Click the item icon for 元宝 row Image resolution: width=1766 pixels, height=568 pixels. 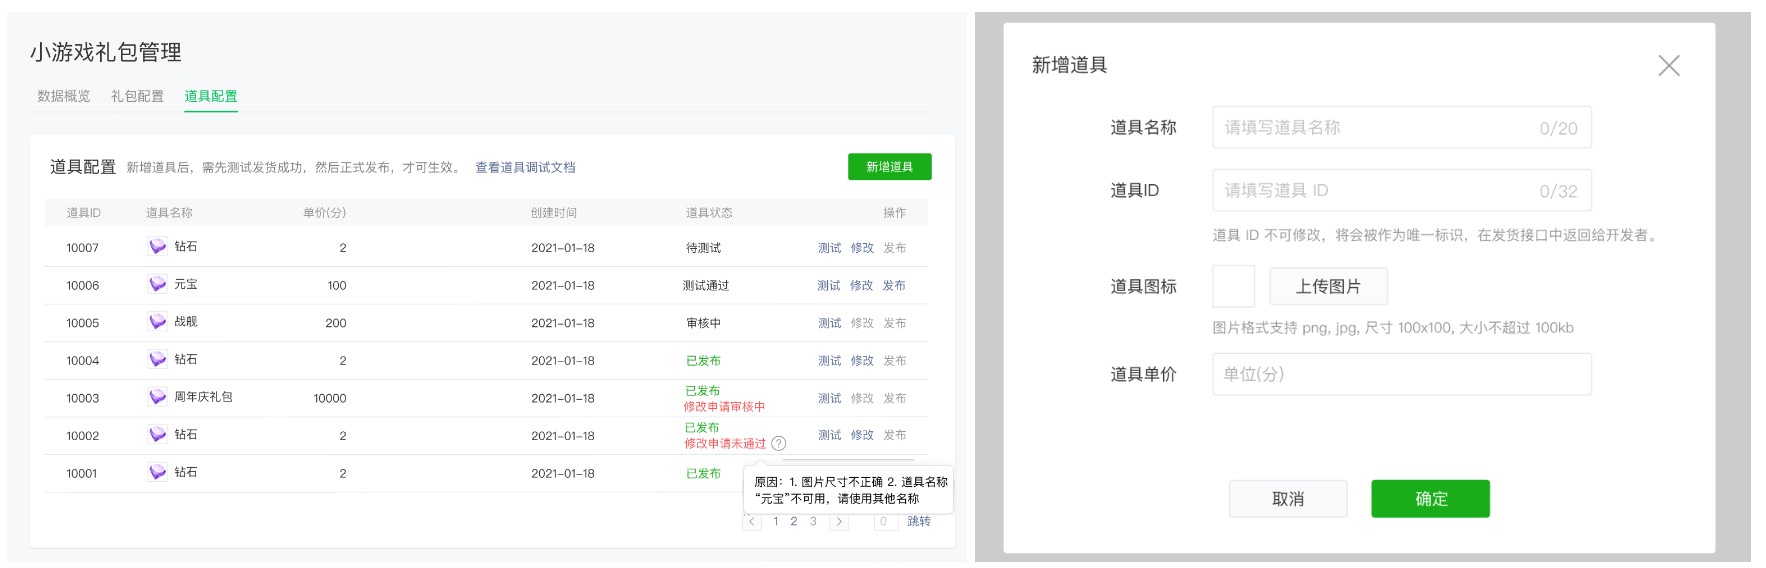click(157, 285)
